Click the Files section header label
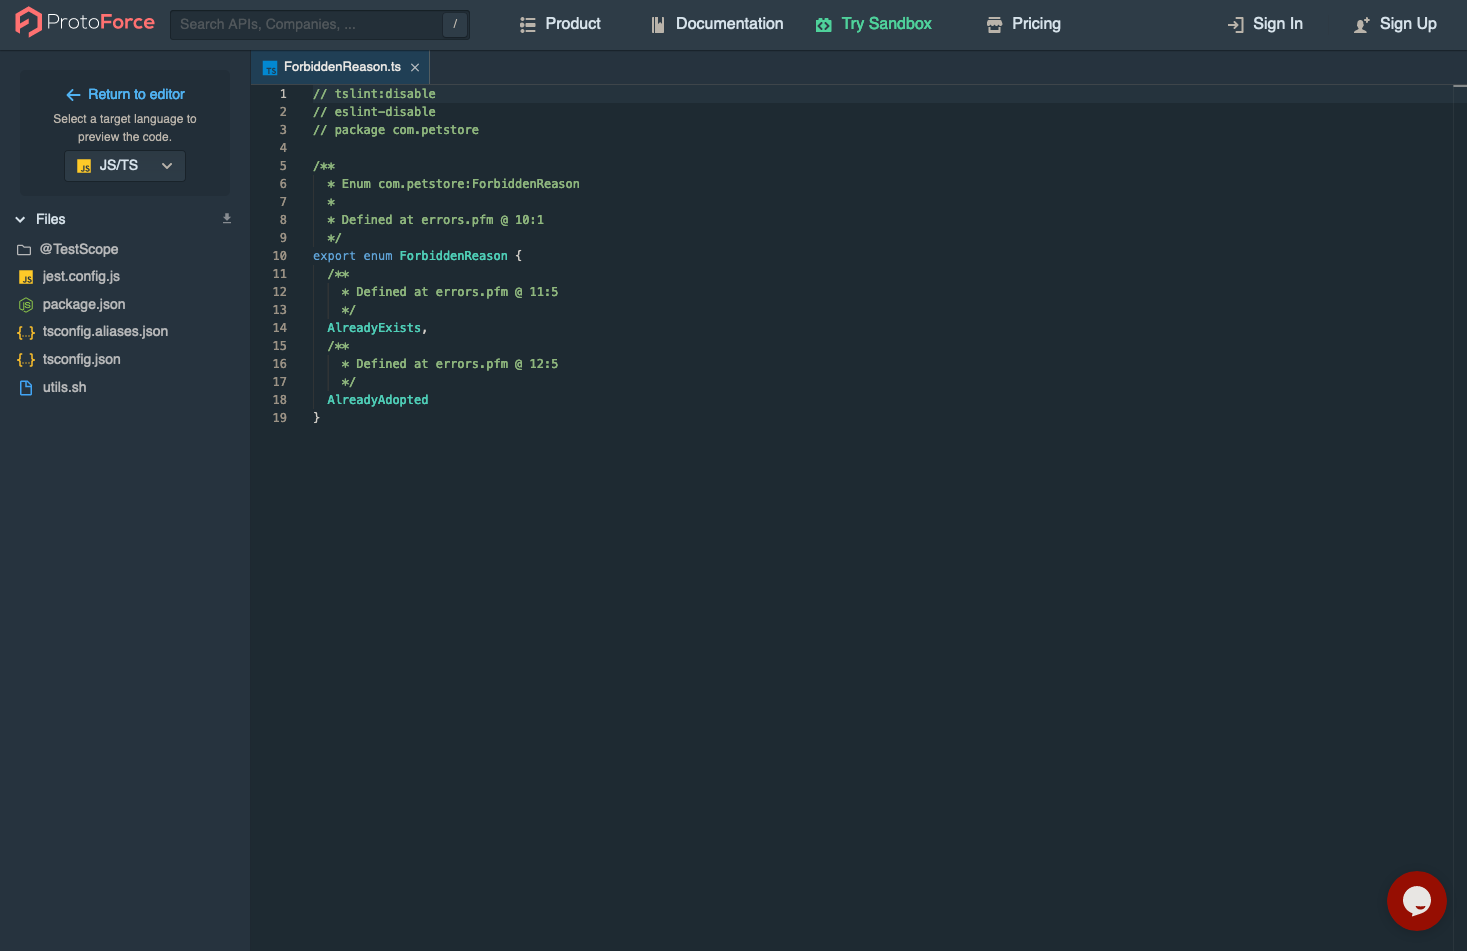The height and width of the screenshot is (951, 1467). (51, 219)
